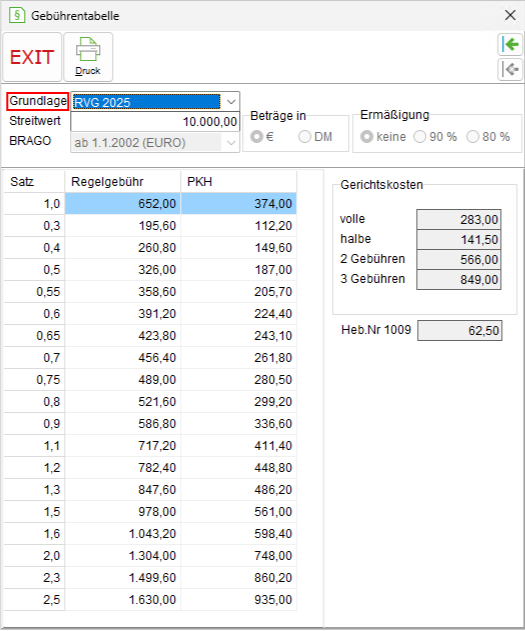The width and height of the screenshot is (525, 631).
Task: Select keine Ermäßigung radio button
Action: [383, 137]
